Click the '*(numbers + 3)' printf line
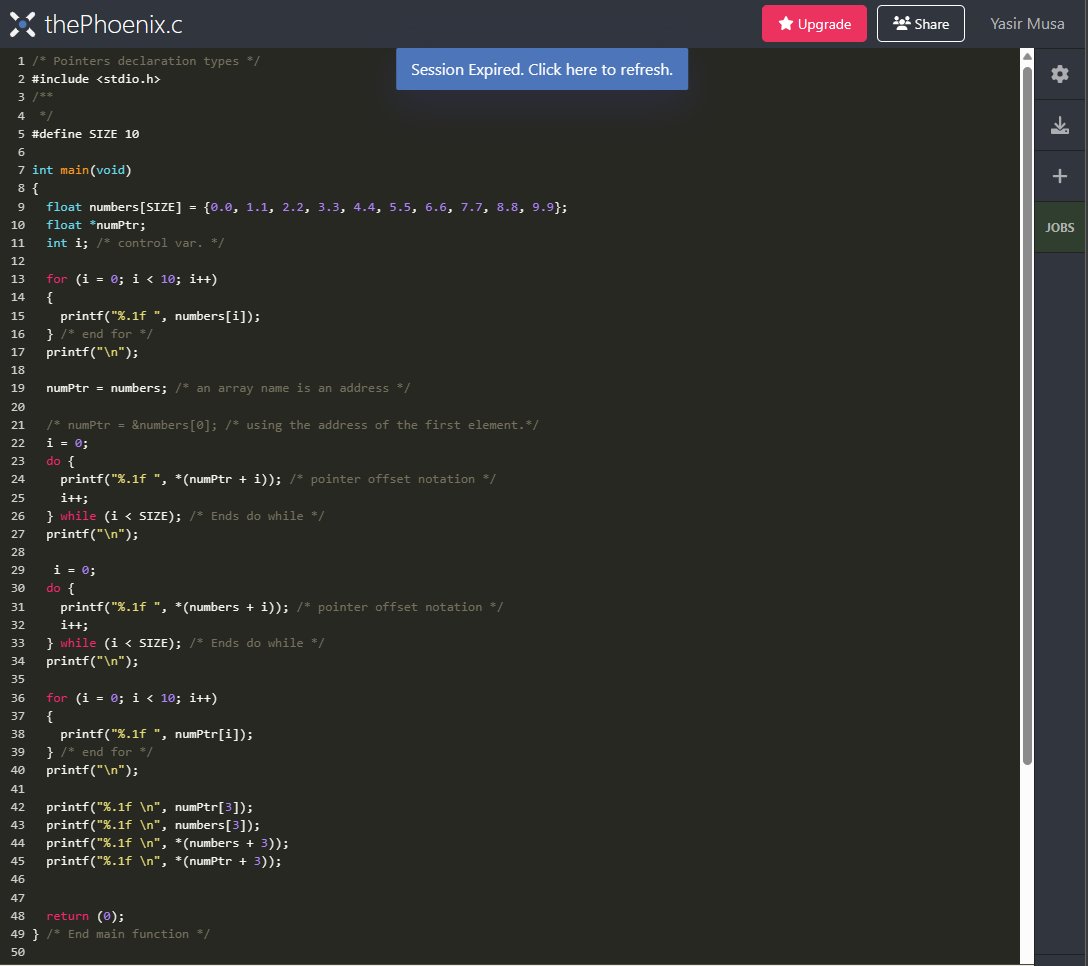Viewport: 1088px width, 966px height. 167,843
